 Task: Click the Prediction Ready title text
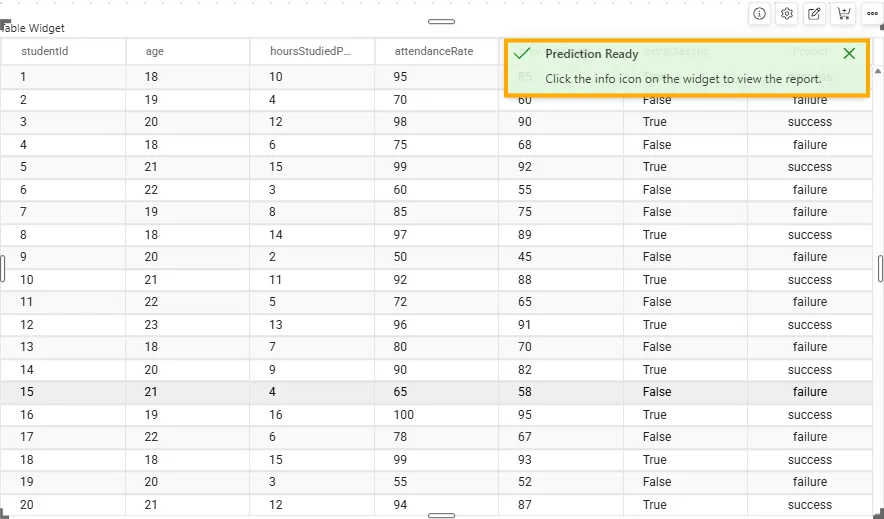click(592, 54)
